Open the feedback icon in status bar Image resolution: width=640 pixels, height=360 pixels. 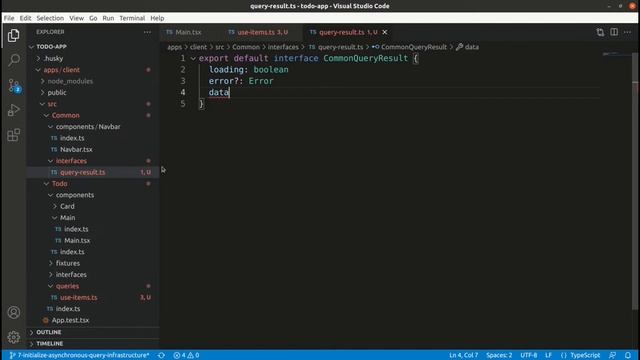click(x=612, y=355)
